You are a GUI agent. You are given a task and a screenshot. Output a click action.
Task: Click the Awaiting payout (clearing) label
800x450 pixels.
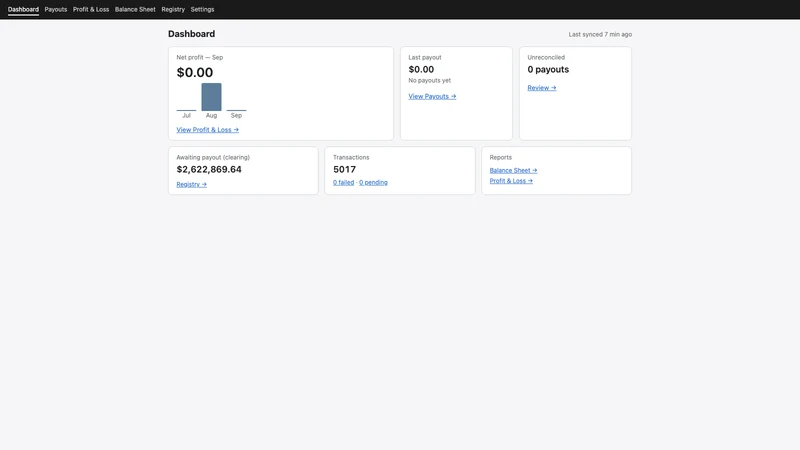[213, 157]
